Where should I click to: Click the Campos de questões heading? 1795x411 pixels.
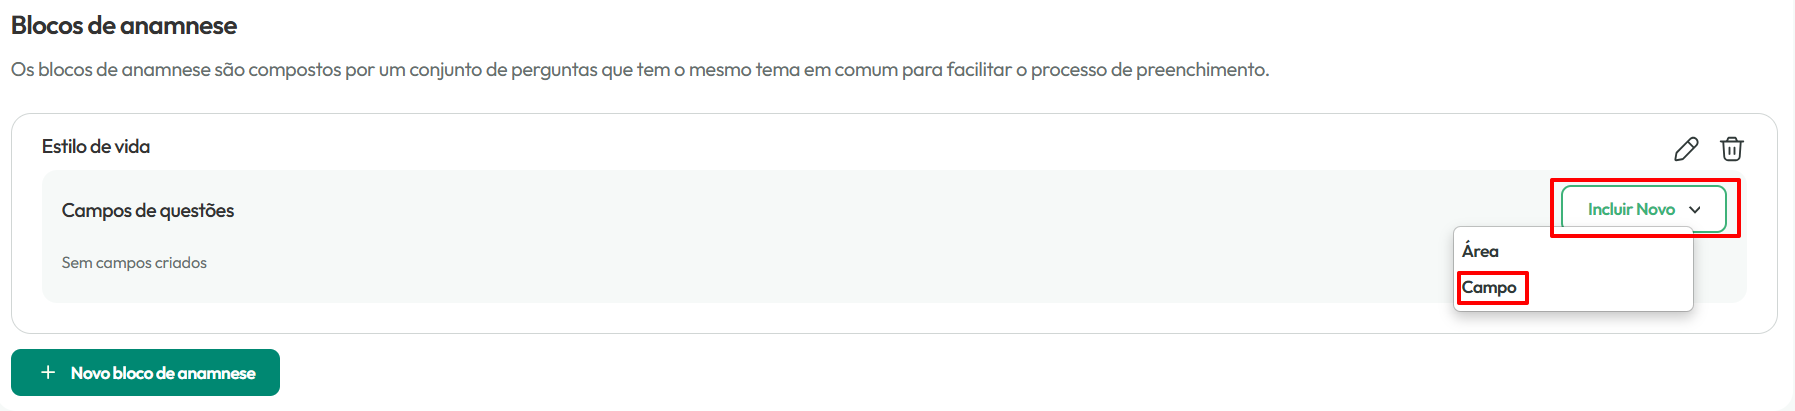pyautogui.click(x=148, y=210)
